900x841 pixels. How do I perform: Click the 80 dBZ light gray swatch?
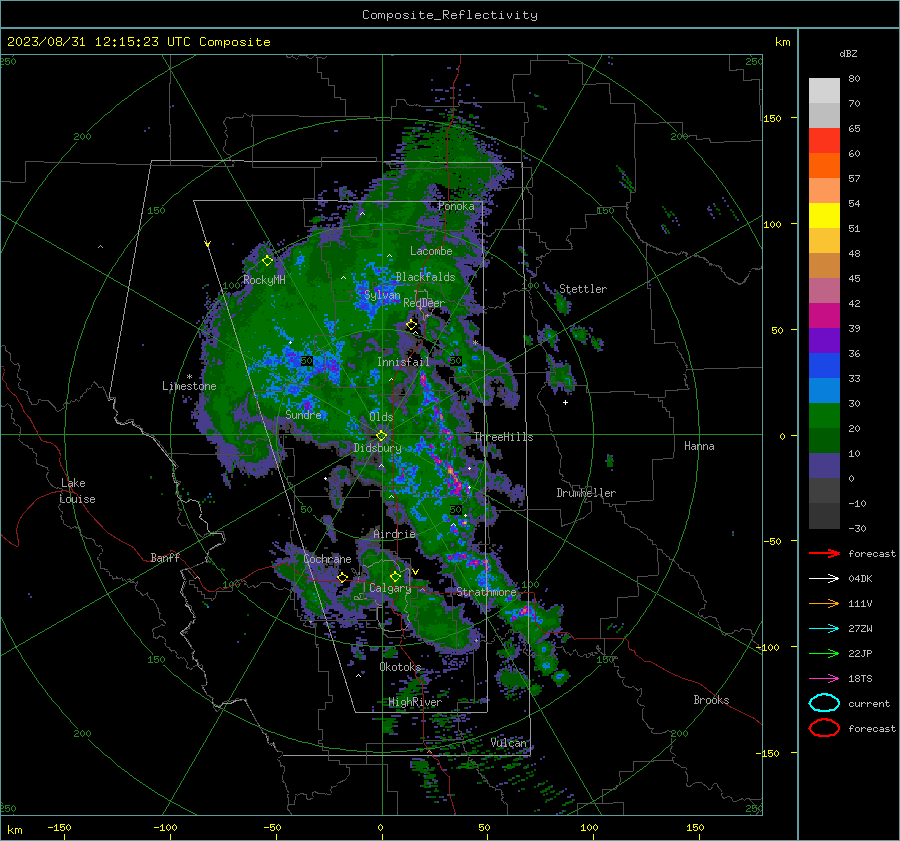click(x=824, y=90)
